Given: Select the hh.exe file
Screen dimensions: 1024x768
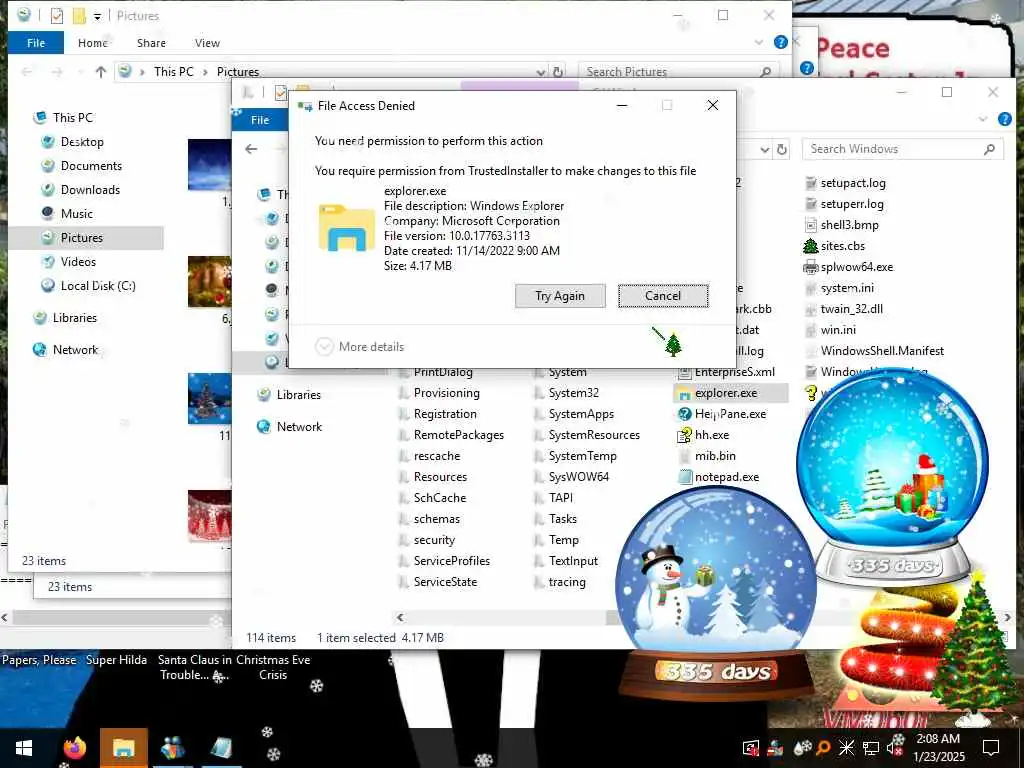Looking at the screenshot, I should click(x=703, y=435).
